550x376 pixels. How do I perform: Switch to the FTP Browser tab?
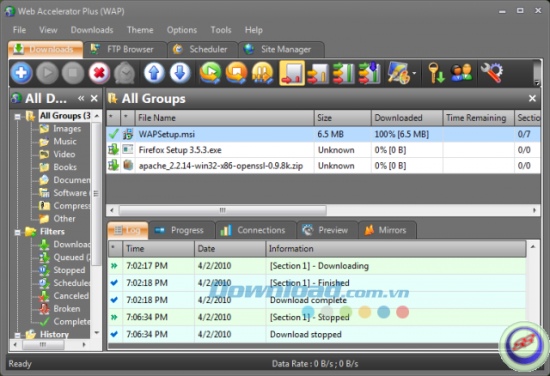125,49
